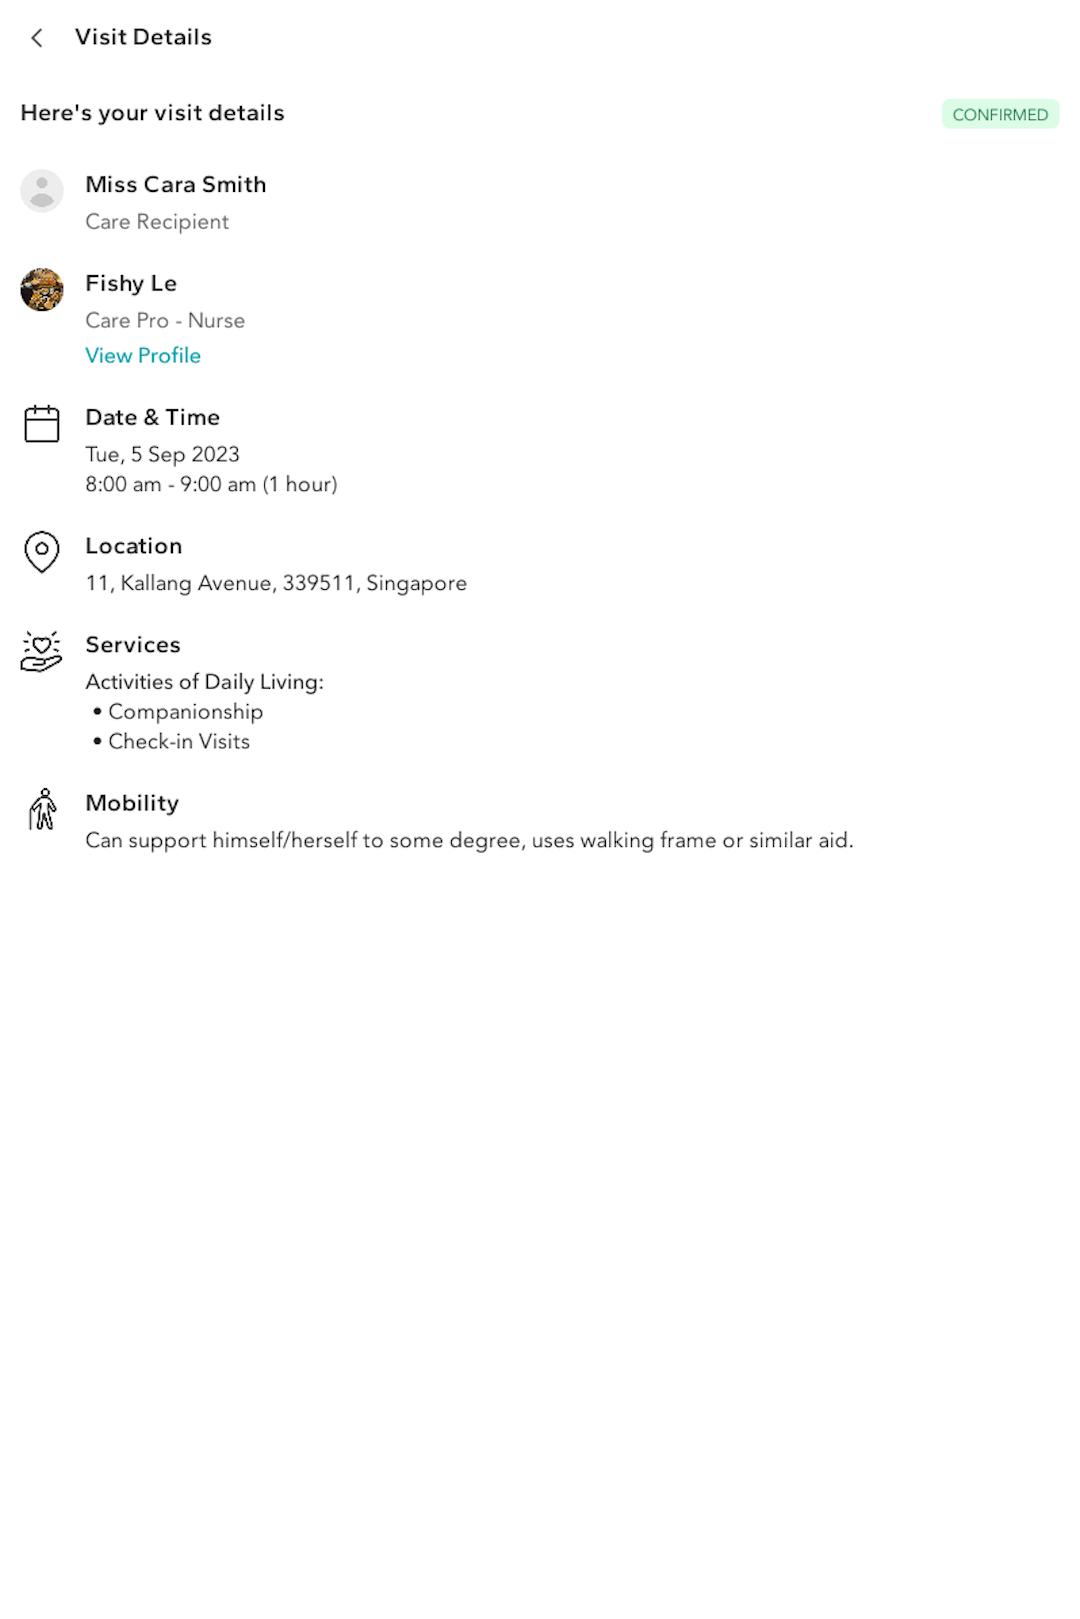Open Fishy Le's profile photo thumbnail

point(42,290)
